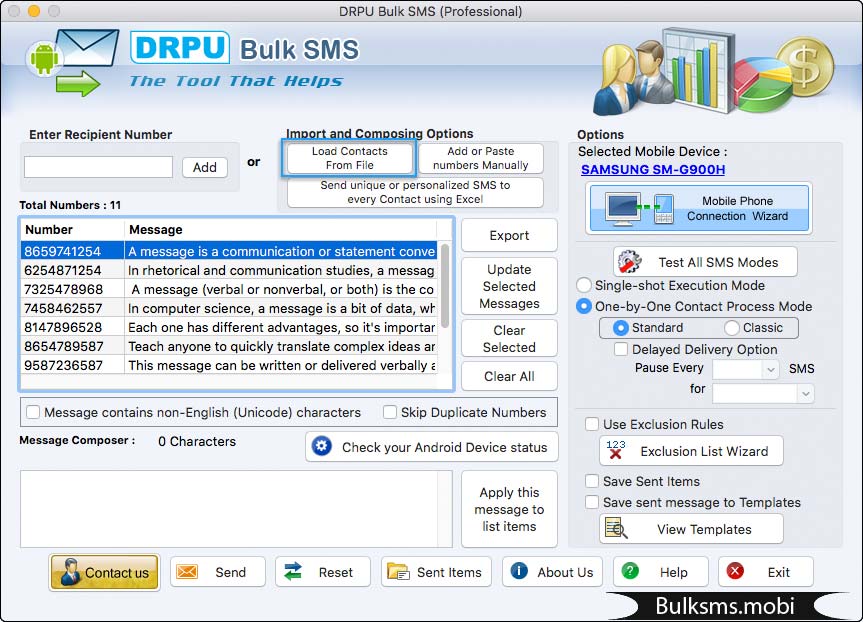This screenshot has width=863, height=622.
Task: Click the yellow minimize window button
Action: 34,10
